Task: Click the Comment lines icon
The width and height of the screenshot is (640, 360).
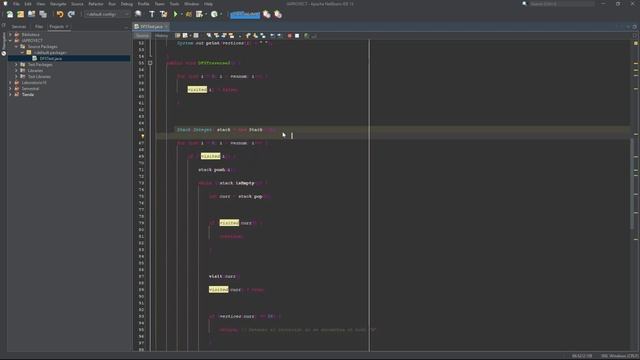Action: click(x=307, y=36)
